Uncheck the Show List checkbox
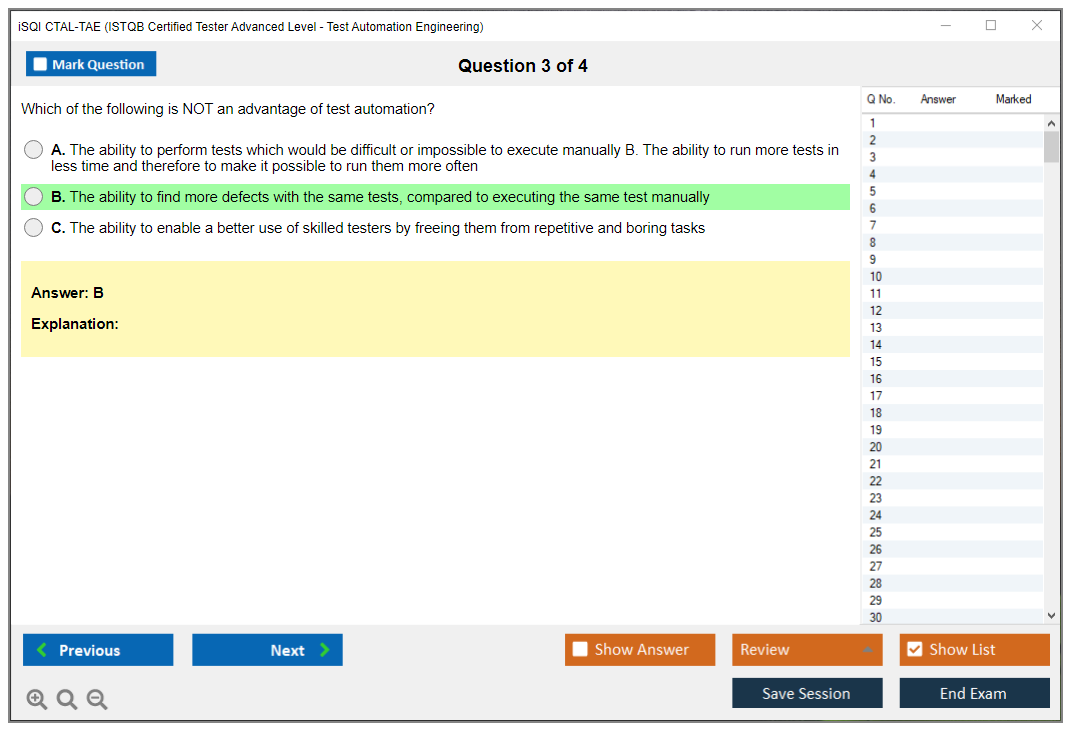 click(915, 650)
